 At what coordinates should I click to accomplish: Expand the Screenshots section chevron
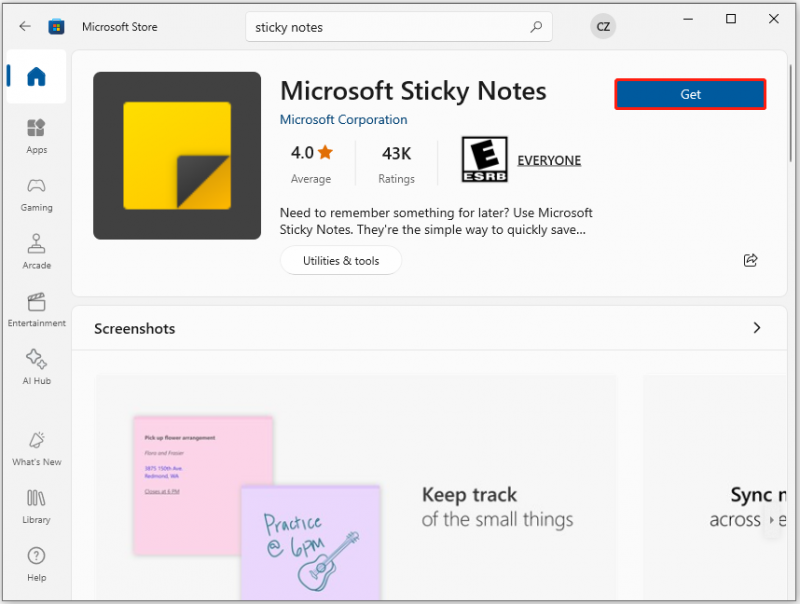pyautogui.click(x=757, y=328)
